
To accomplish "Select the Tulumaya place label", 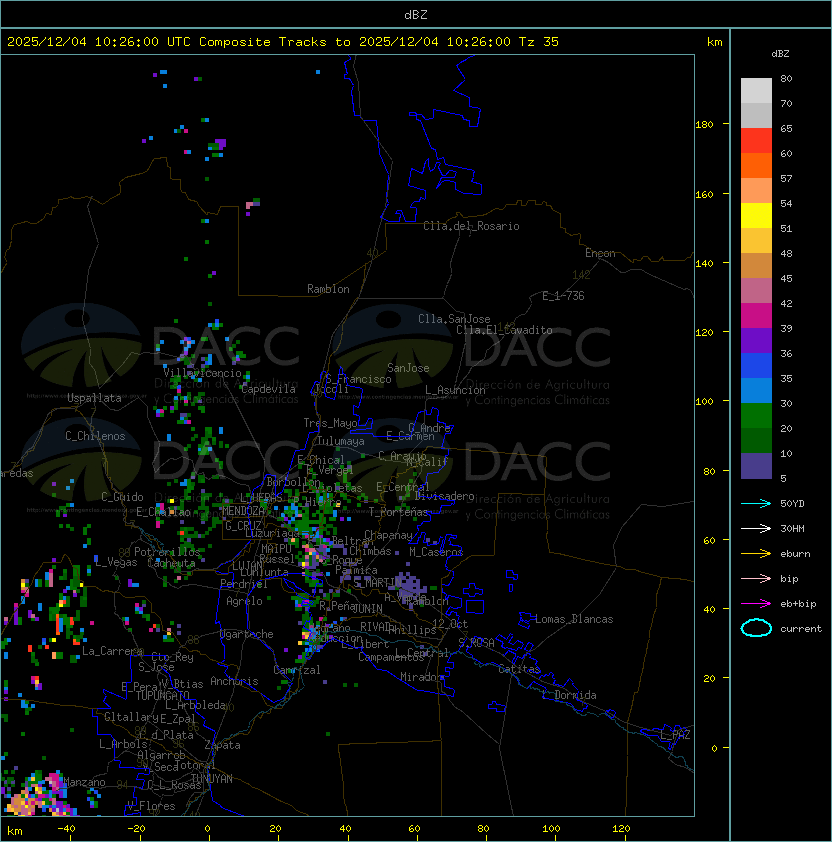I will pyautogui.click(x=341, y=441).
